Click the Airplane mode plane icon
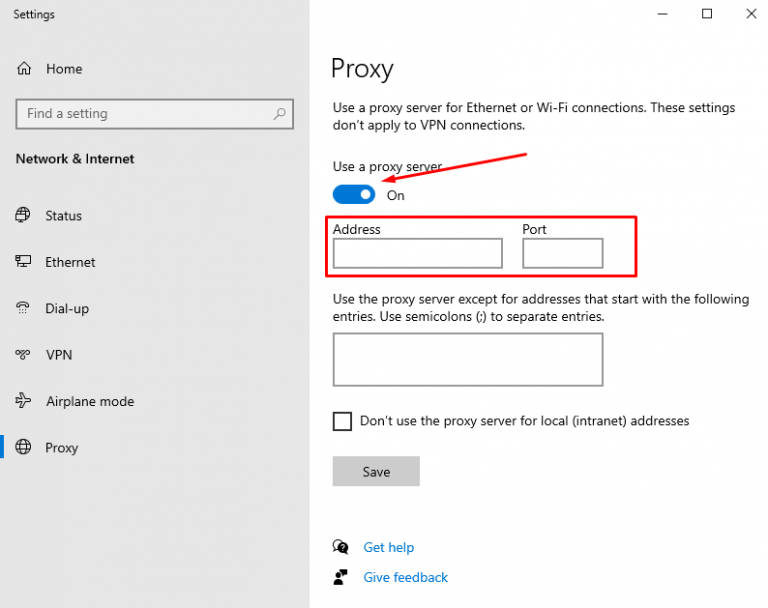This screenshot has width=768, height=608. (x=23, y=401)
